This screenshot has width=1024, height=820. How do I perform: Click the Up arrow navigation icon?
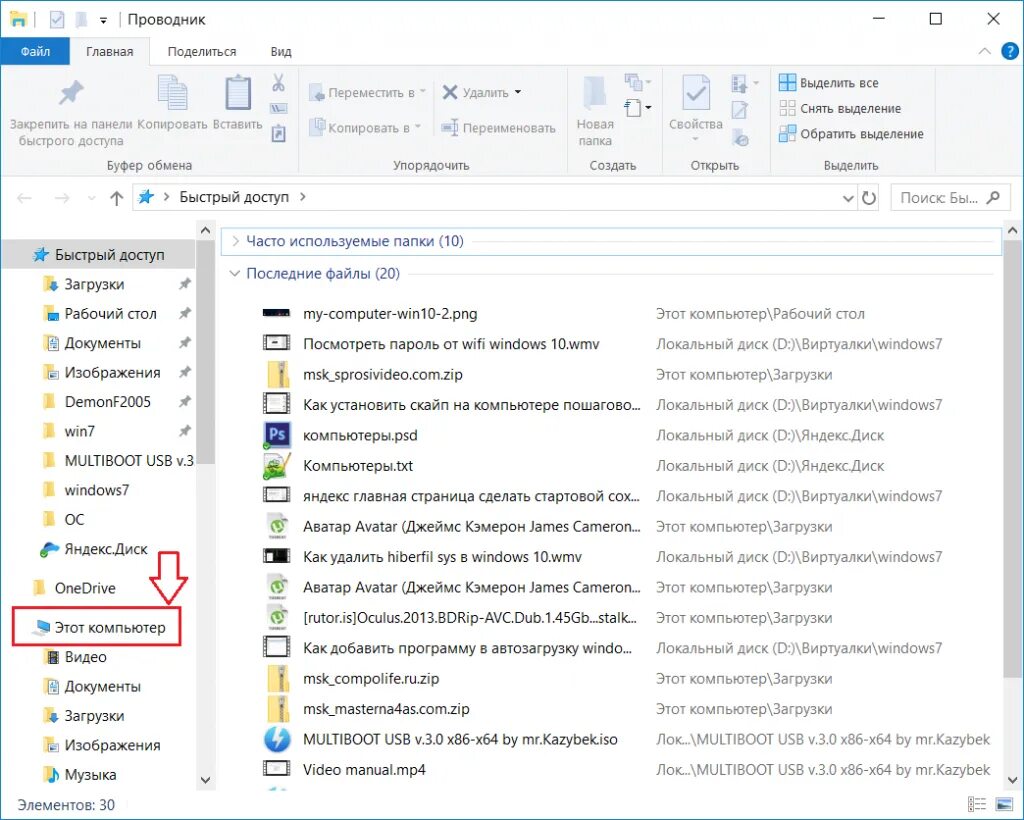116,198
